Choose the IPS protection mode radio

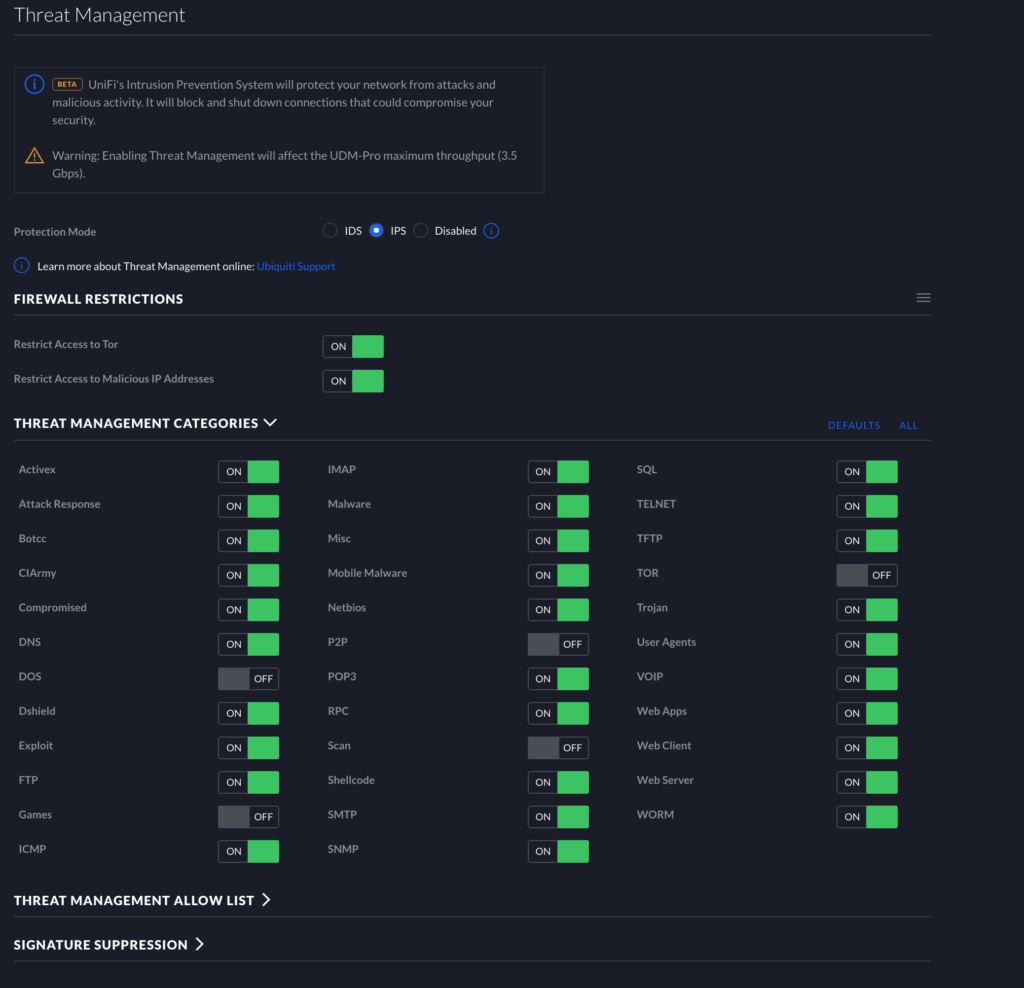click(376, 231)
